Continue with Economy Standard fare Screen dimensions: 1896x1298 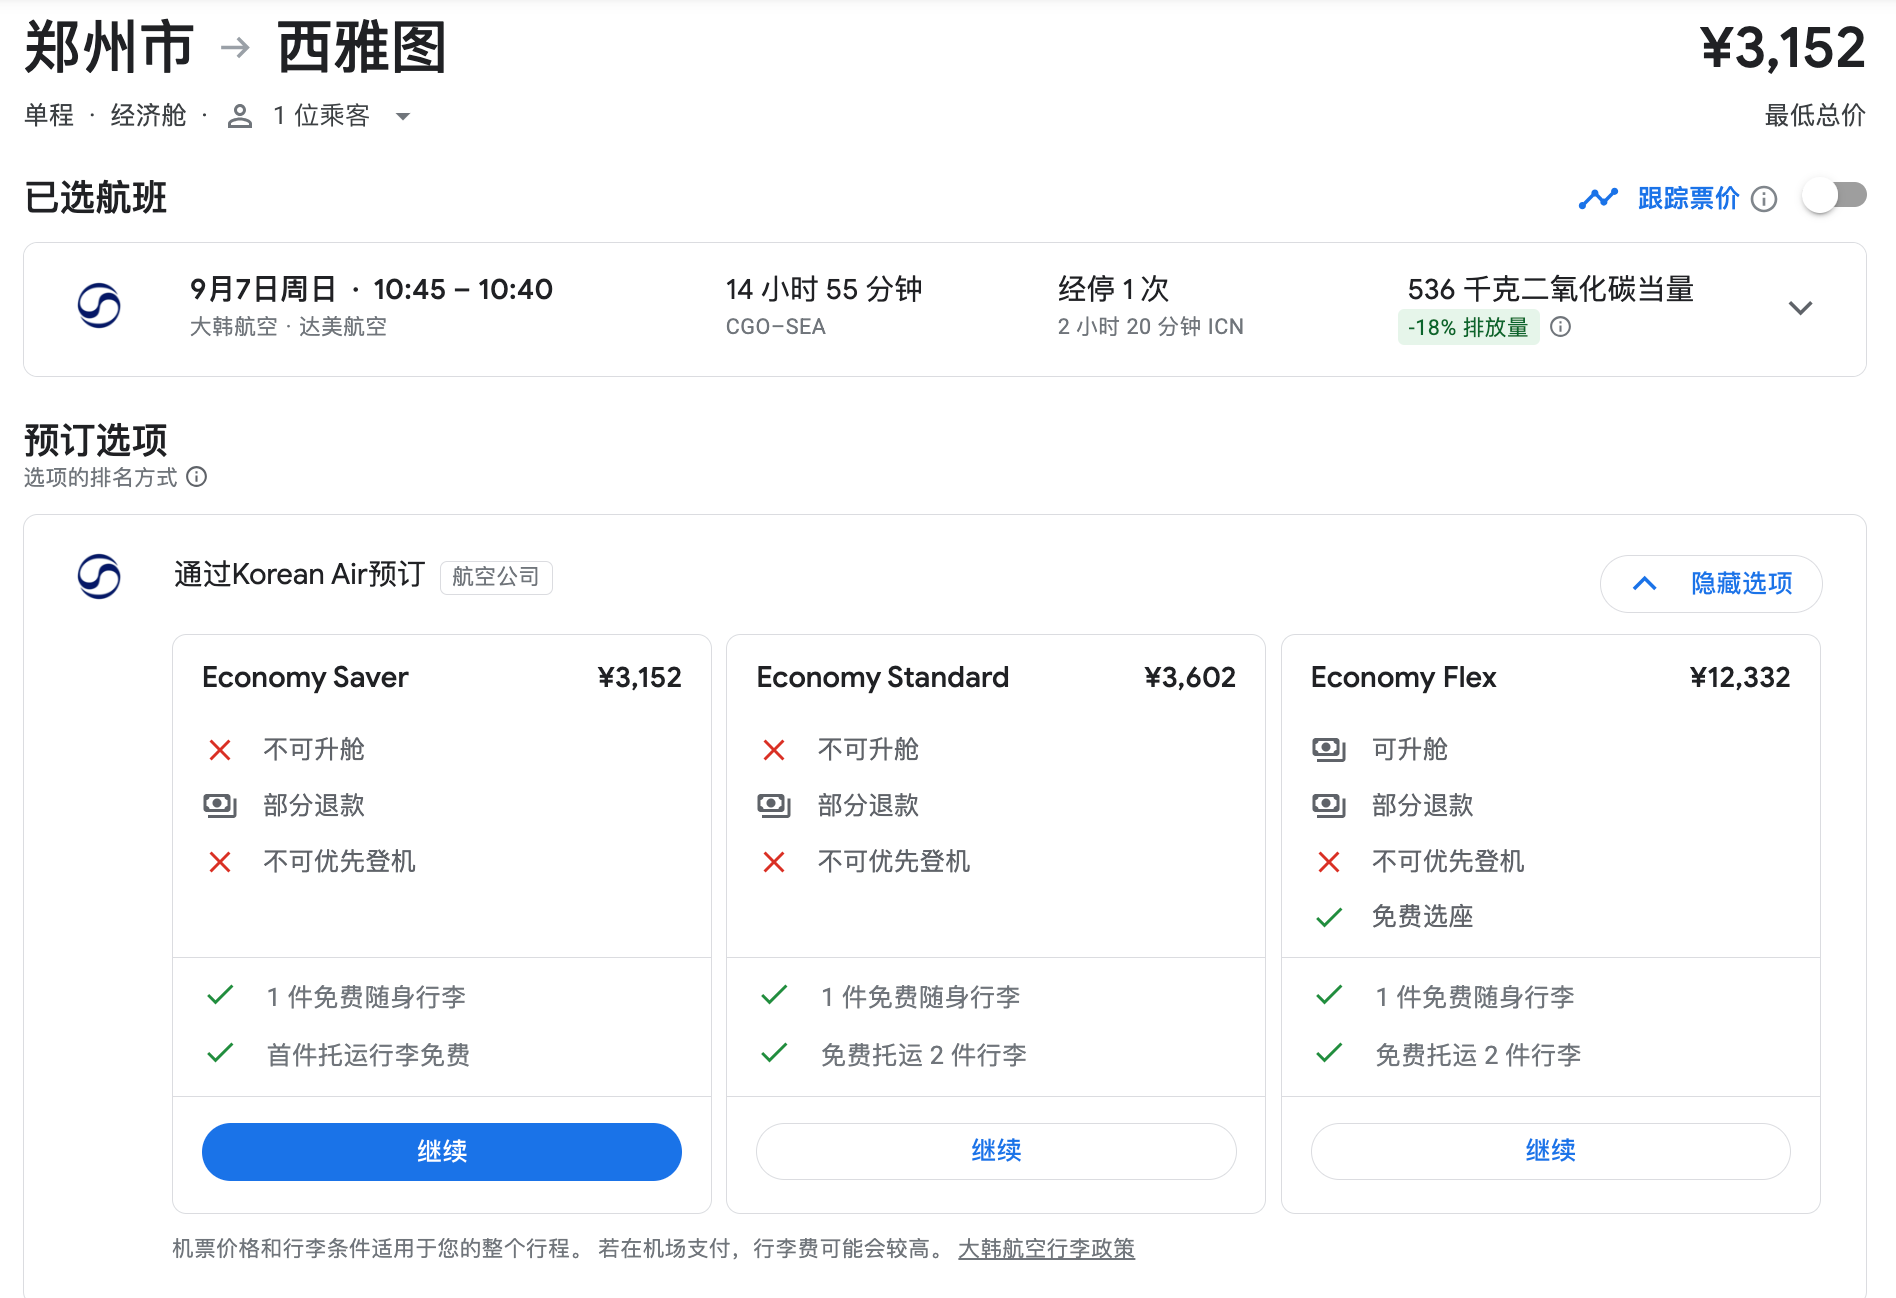996,1151
